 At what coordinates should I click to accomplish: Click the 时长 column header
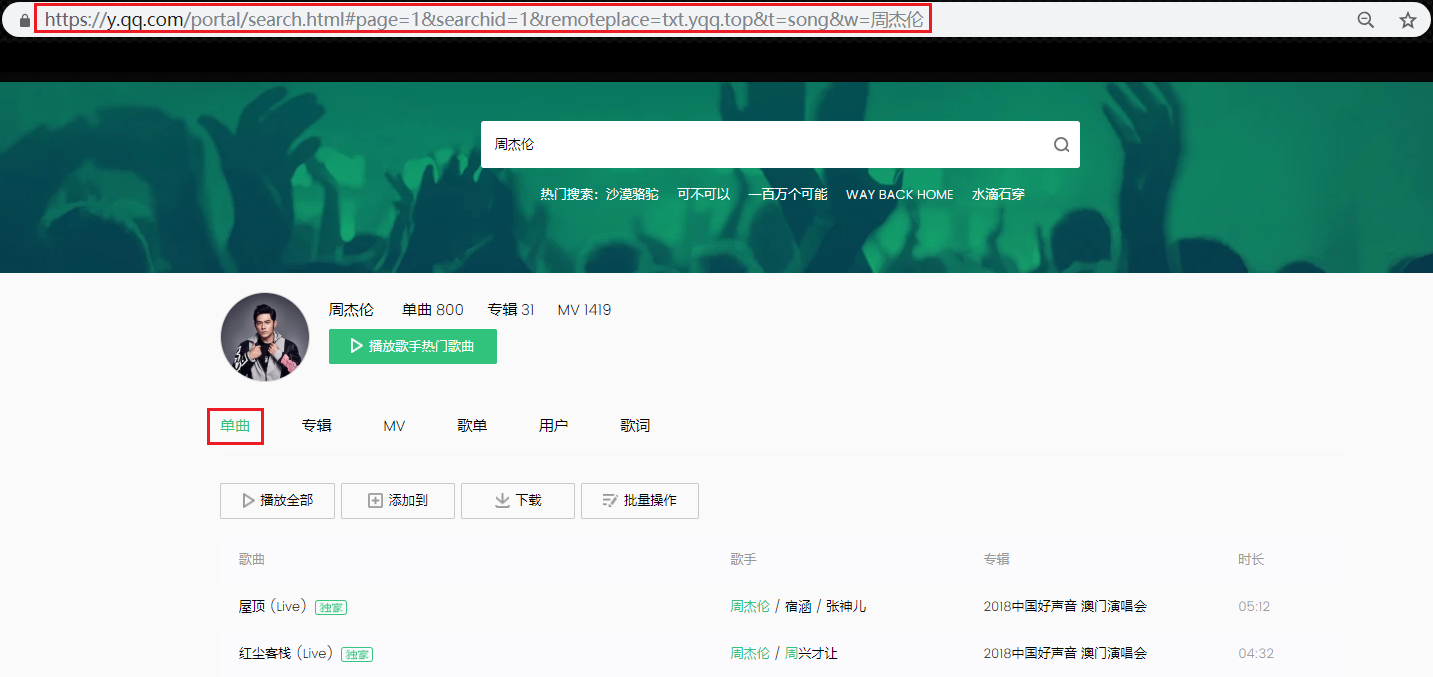tap(1251, 559)
